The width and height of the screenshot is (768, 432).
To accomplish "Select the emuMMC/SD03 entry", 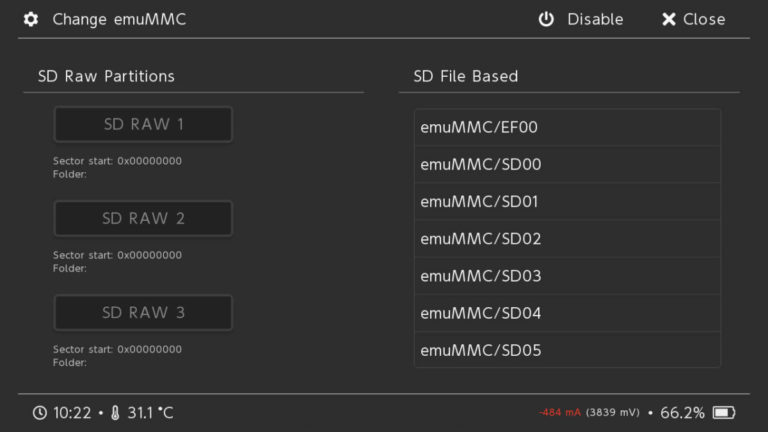I will tap(567, 276).
